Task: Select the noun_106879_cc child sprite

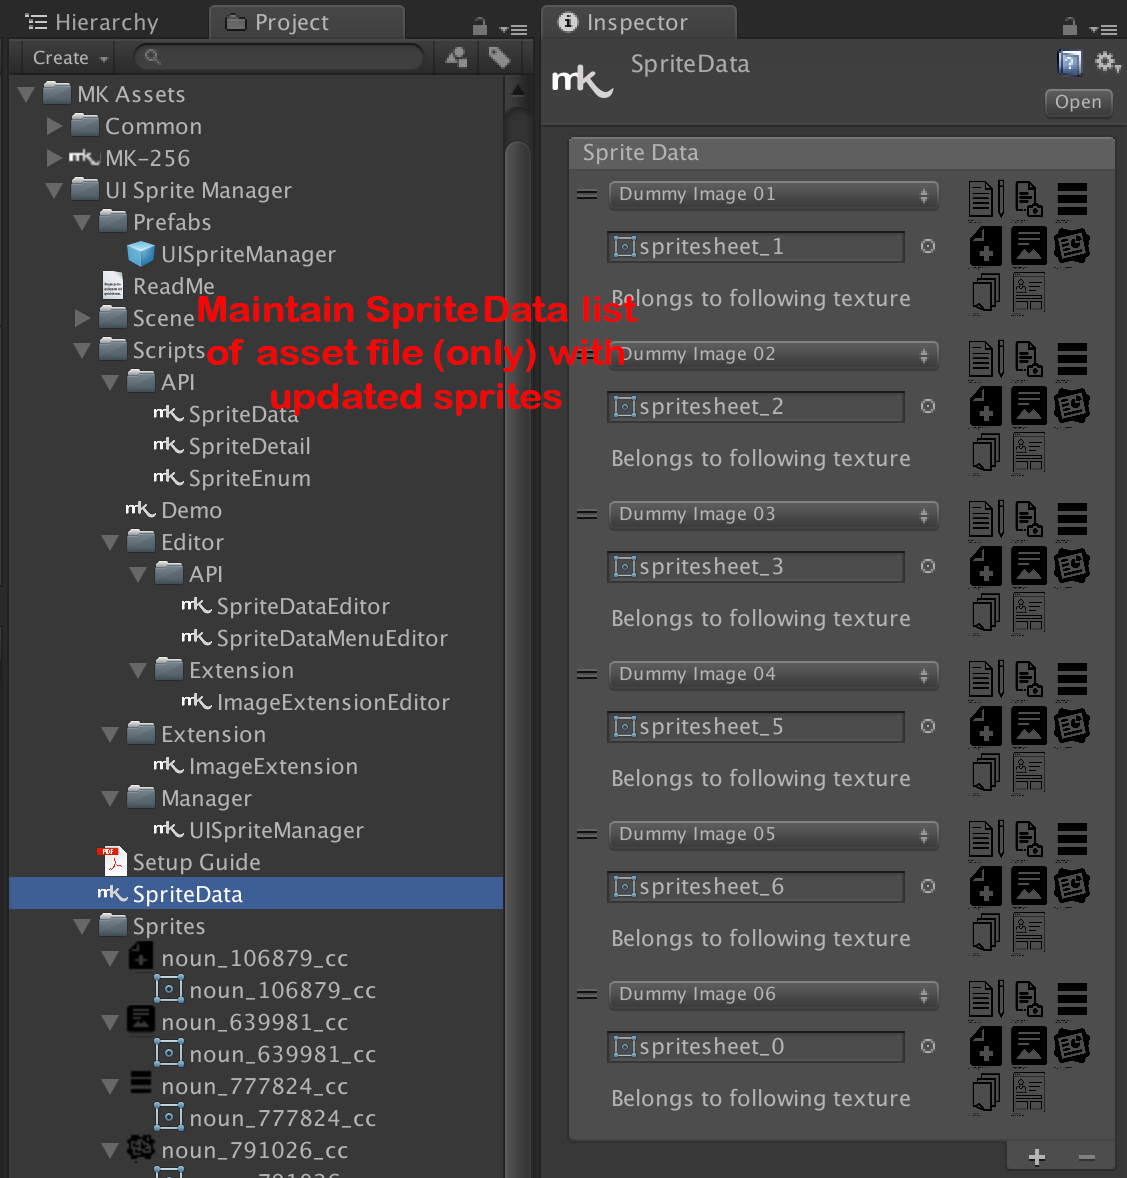Action: pos(264,990)
